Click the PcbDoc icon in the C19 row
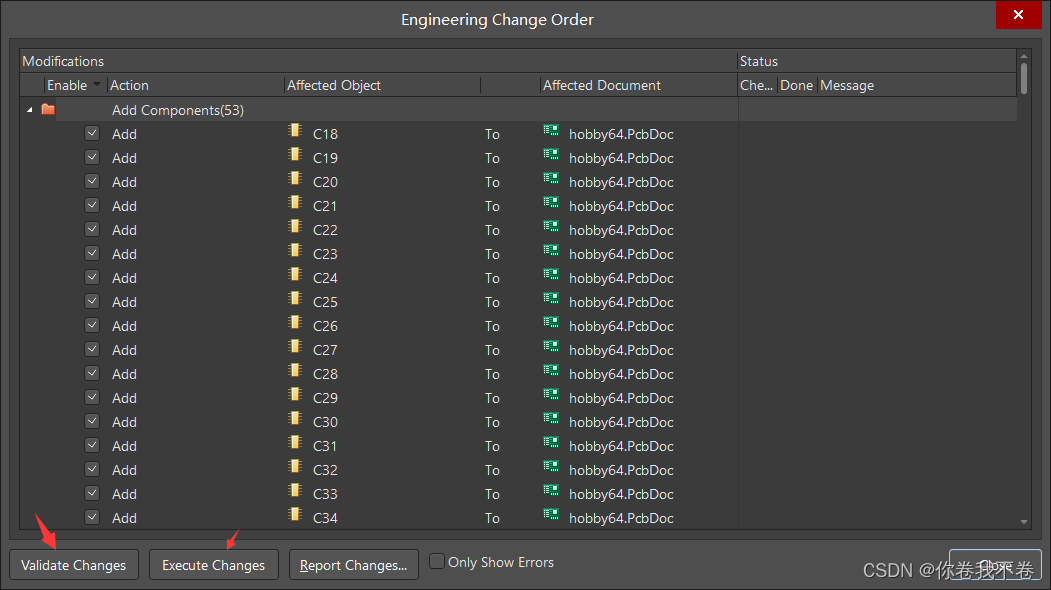 (x=551, y=155)
